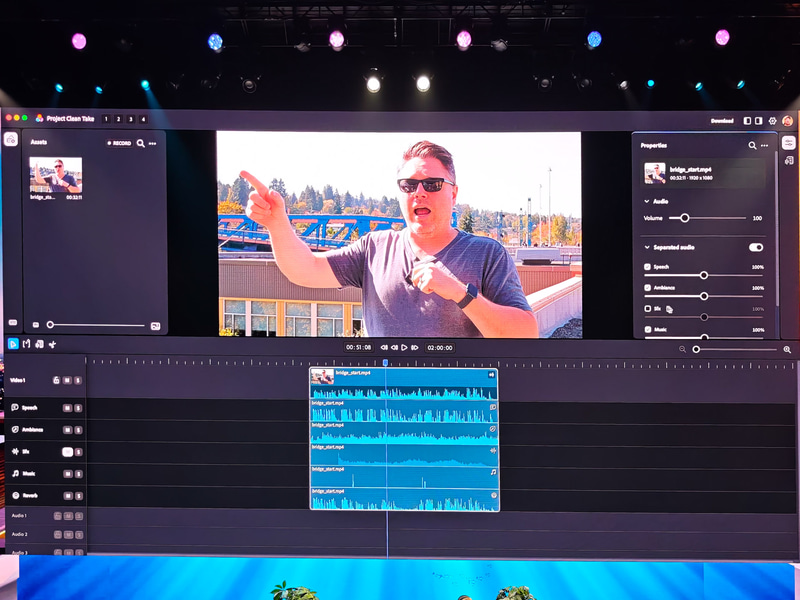Image resolution: width=800 pixels, height=600 pixels.
Task: Uncheck the Speech checkbox
Action: click(647, 267)
